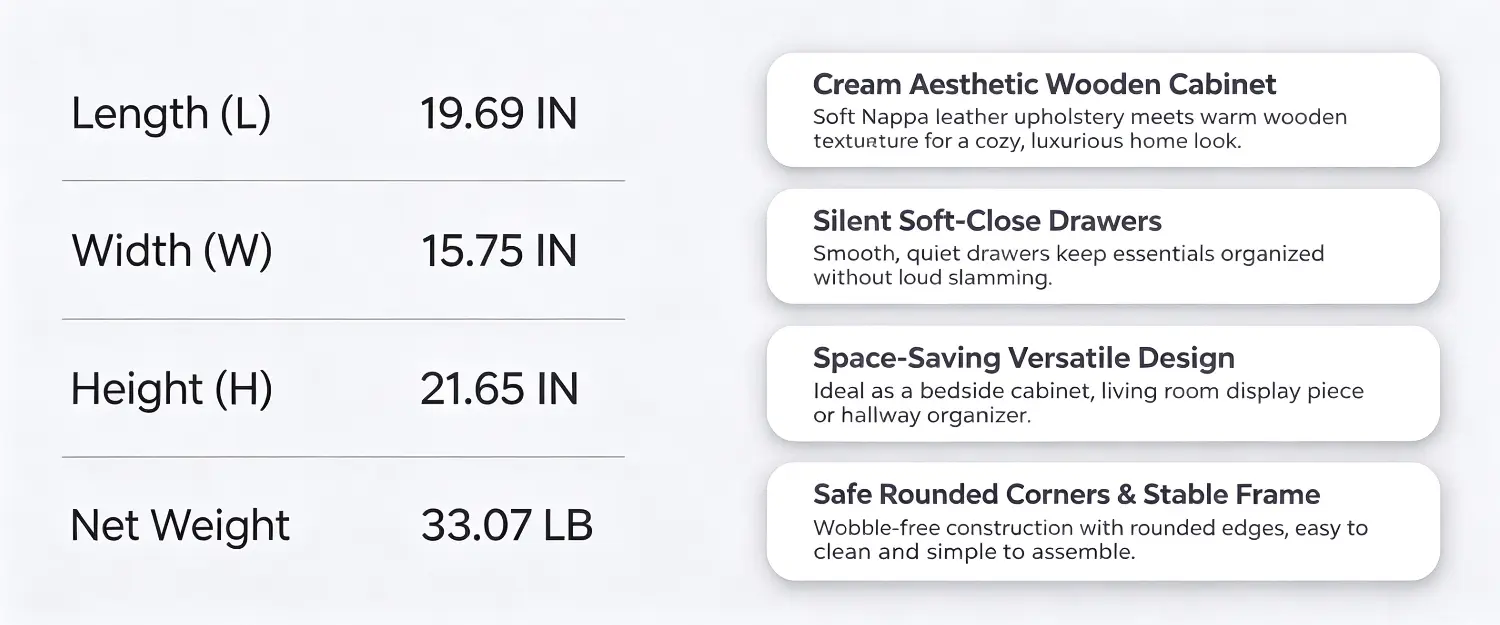This screenshot has height=625, width=1500.
Task: Click the bedside cabinet description text
Action: [1088, 403]
